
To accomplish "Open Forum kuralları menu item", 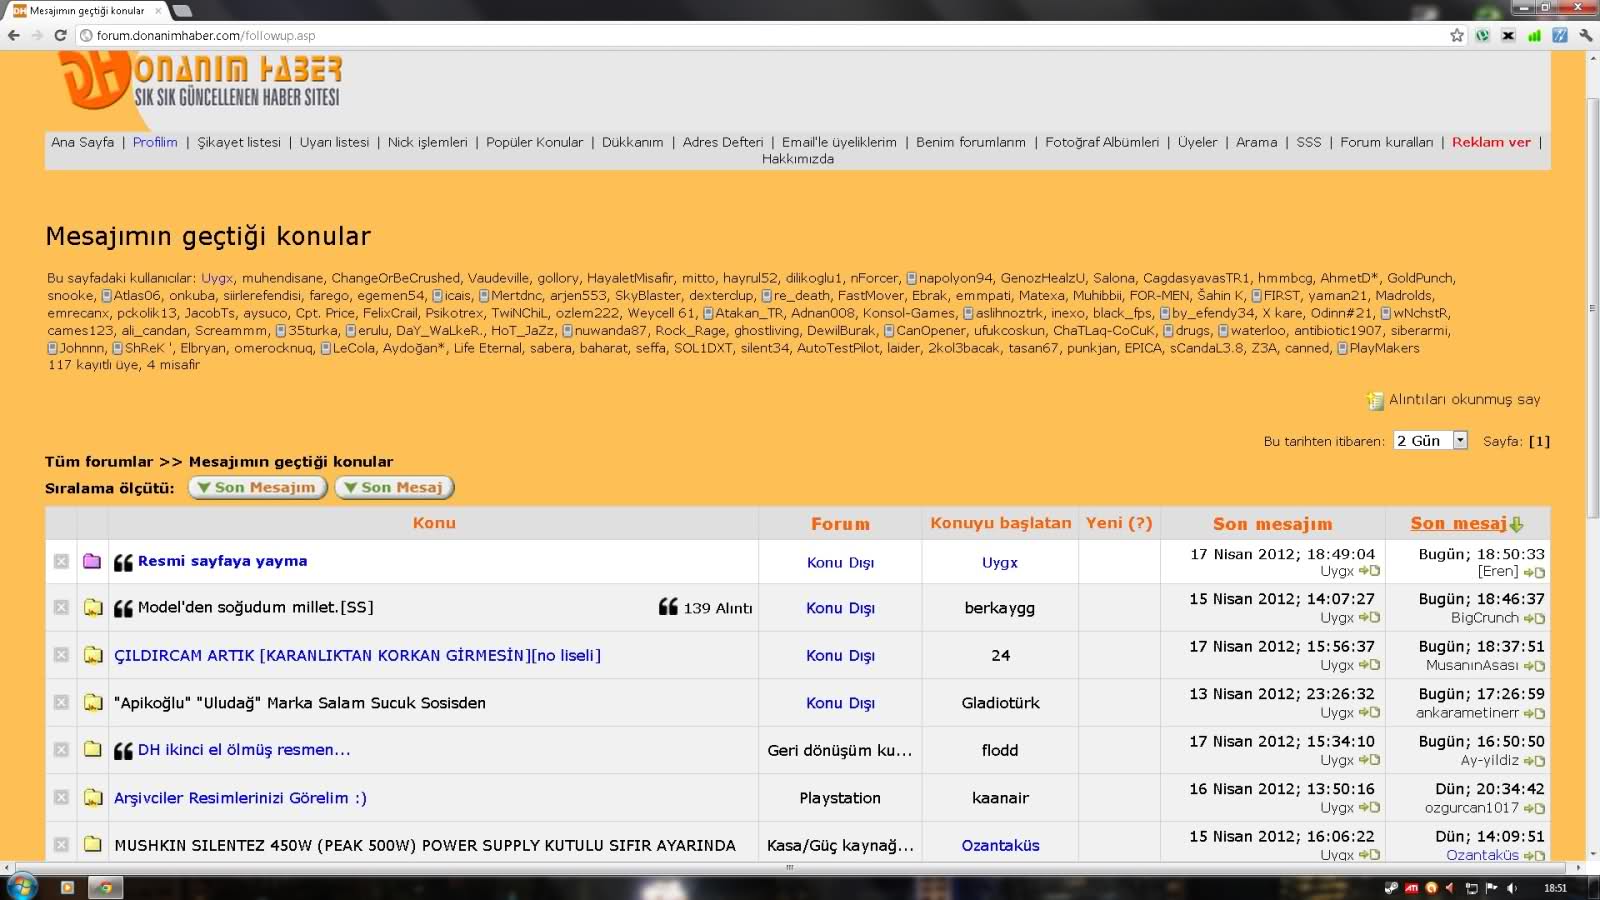I will [x=1386, y=142].
